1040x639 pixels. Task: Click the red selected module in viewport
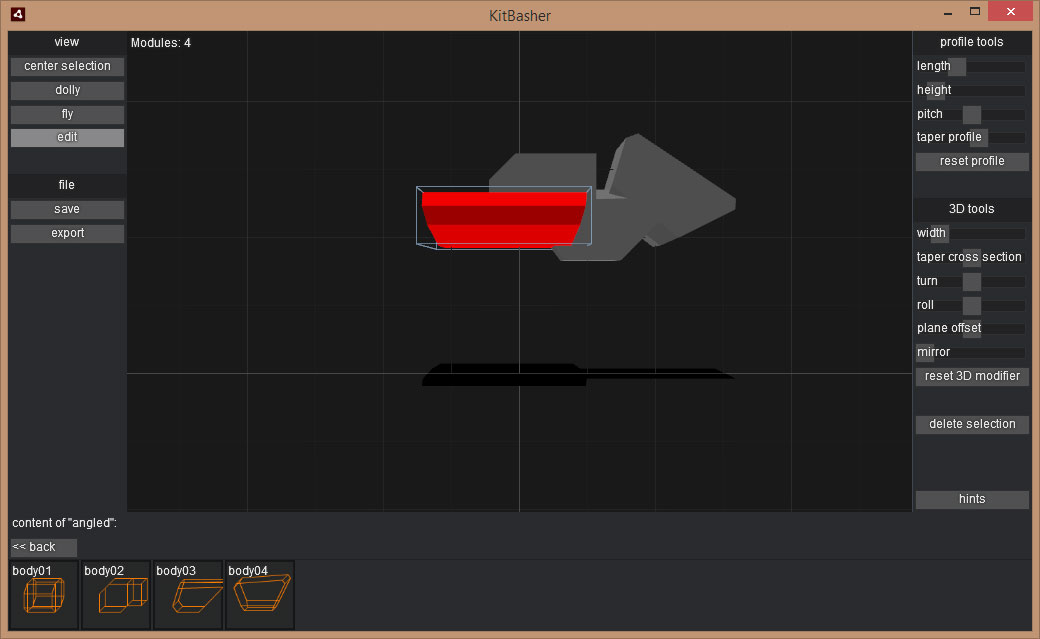(503, 217)
